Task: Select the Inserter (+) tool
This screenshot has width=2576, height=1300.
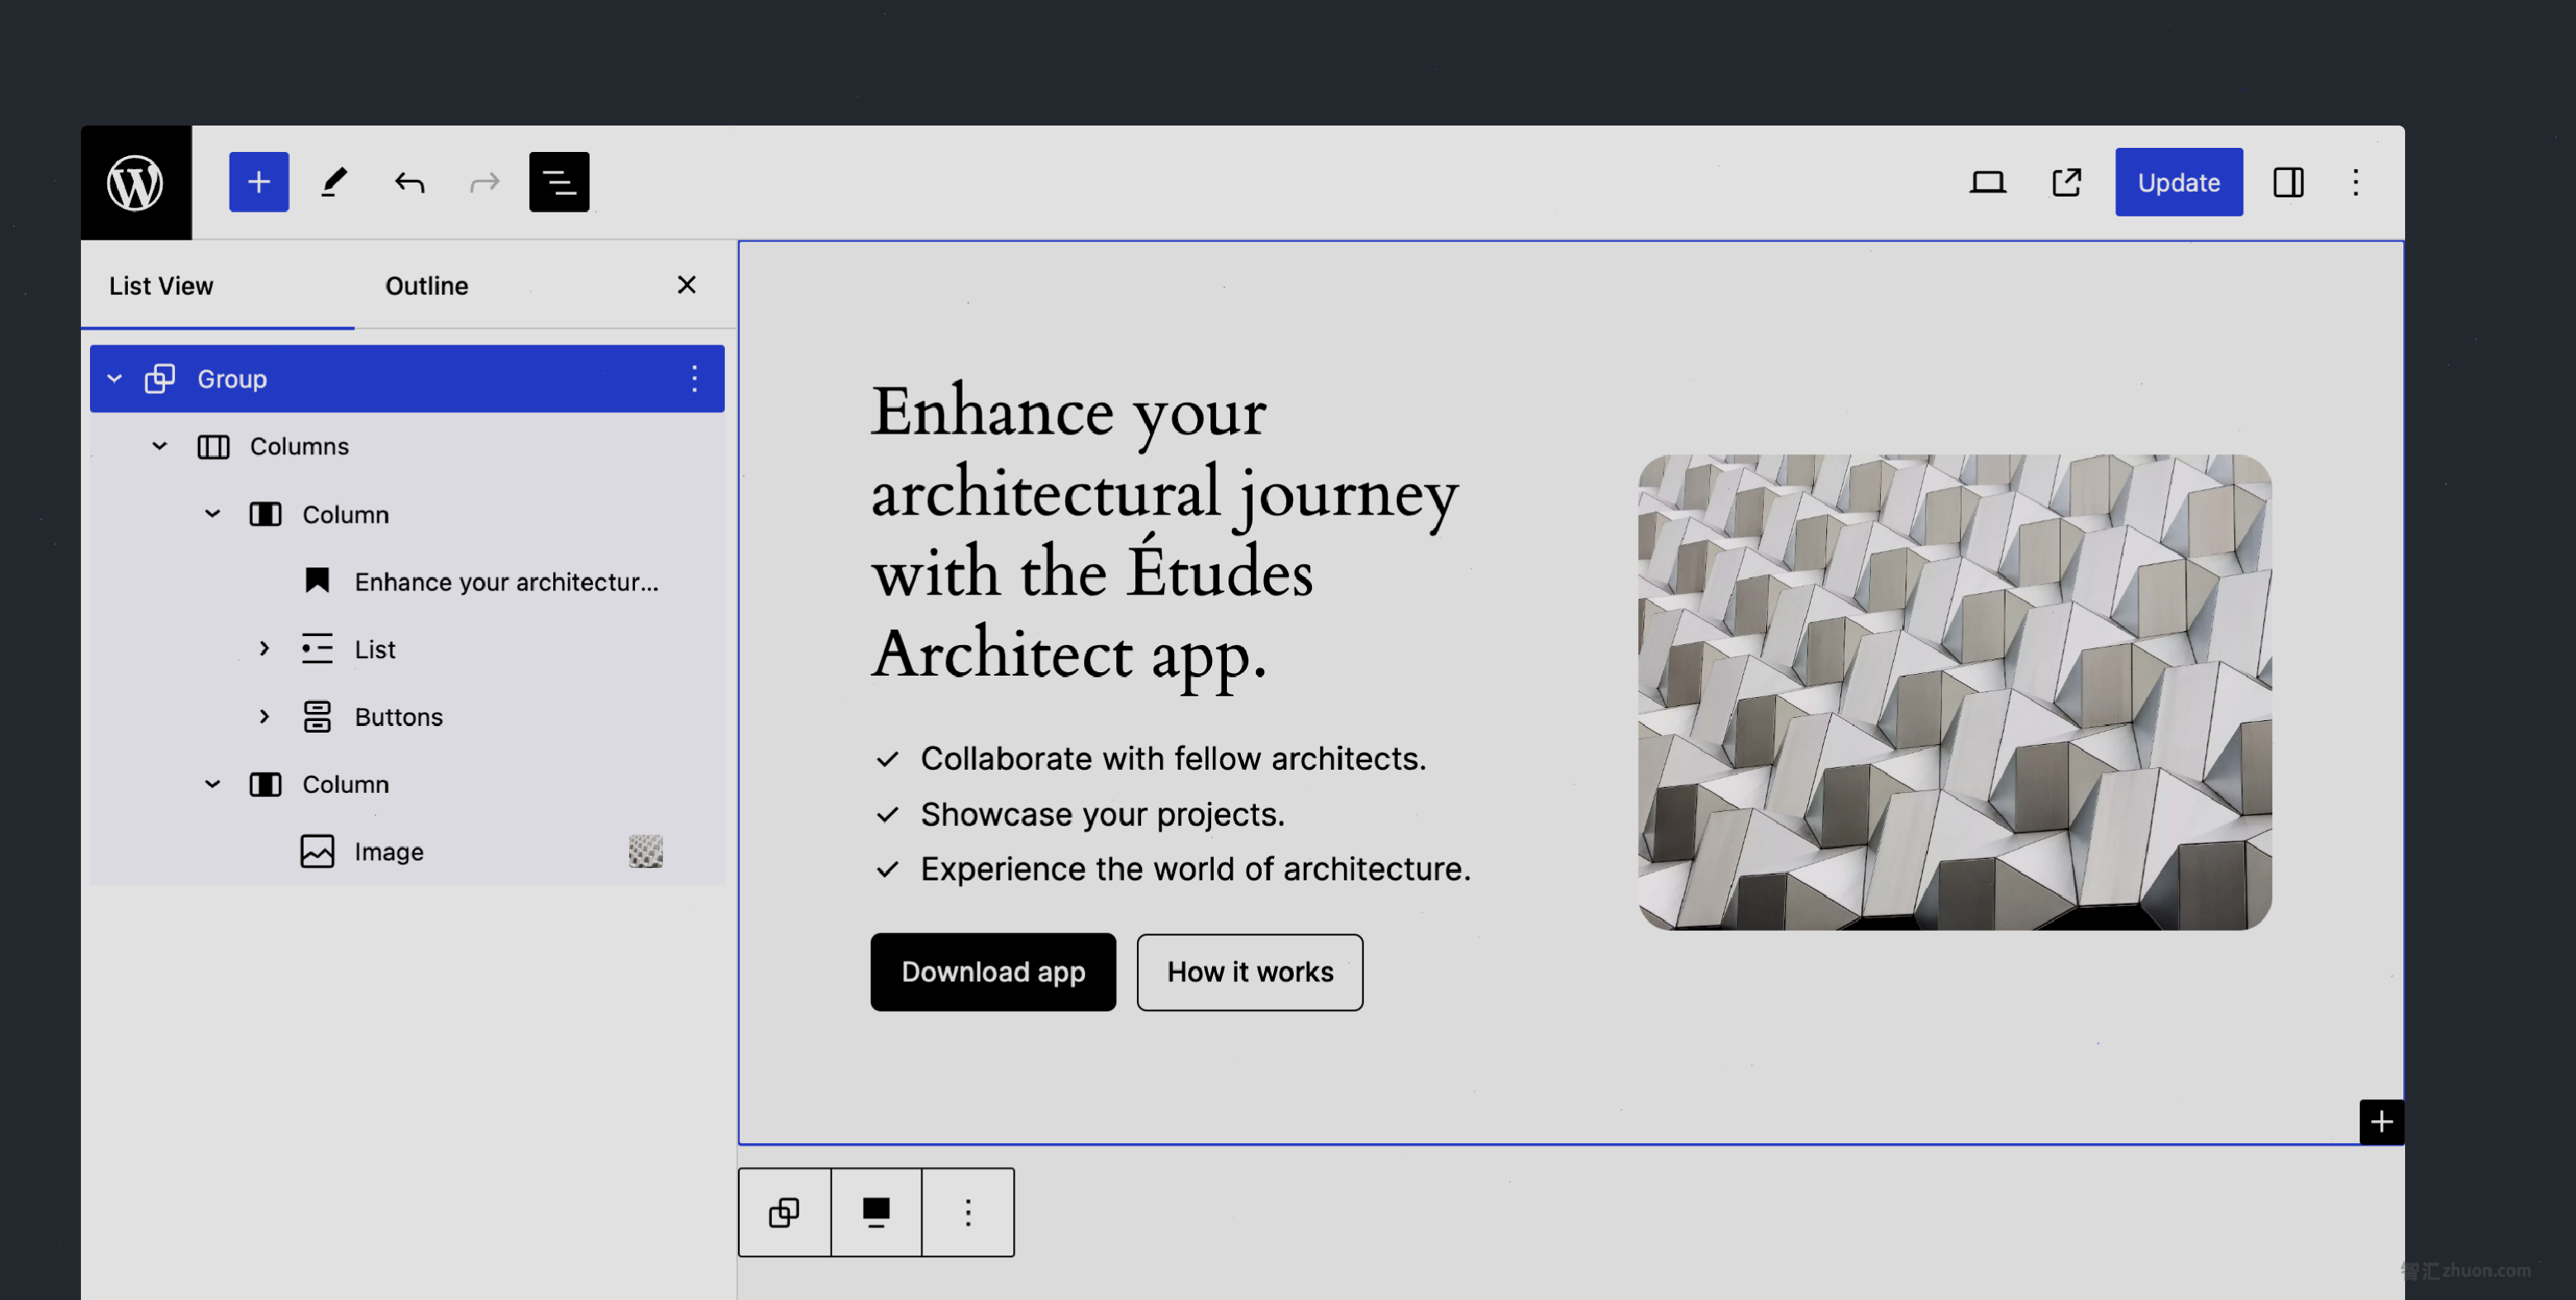Action: point(258,181)
